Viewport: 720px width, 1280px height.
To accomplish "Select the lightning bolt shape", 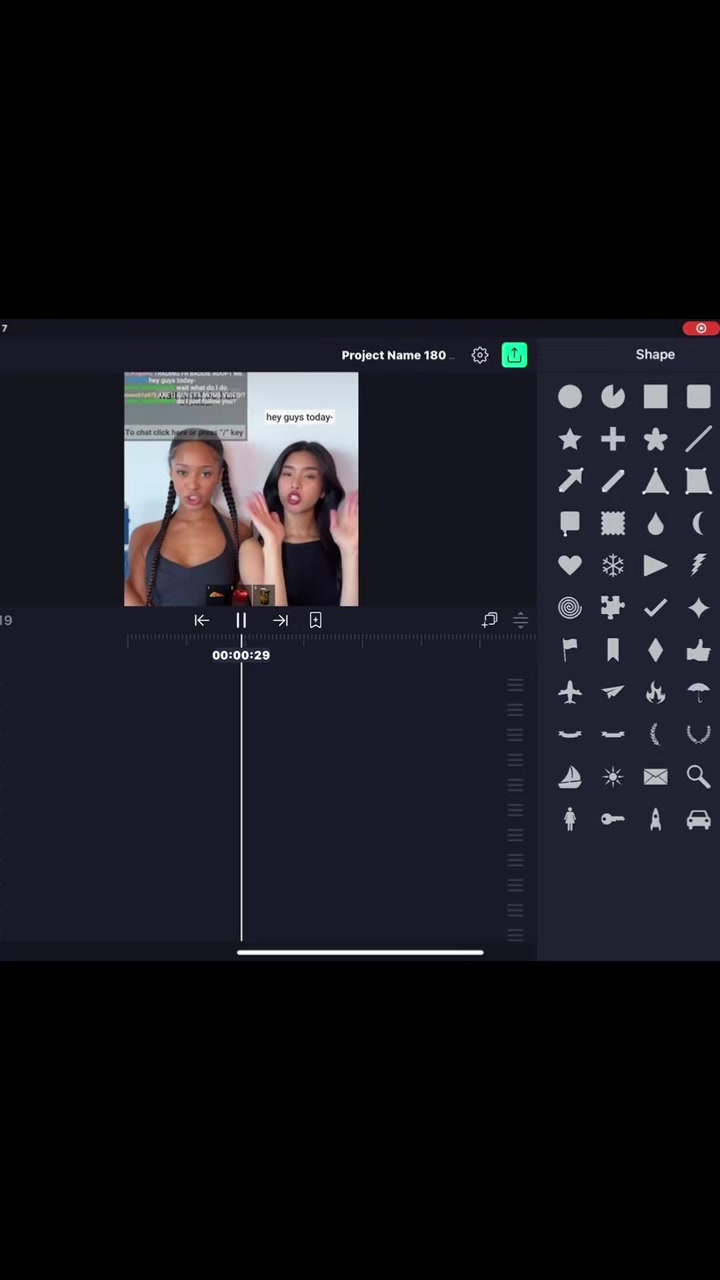I will click(698, 566).
